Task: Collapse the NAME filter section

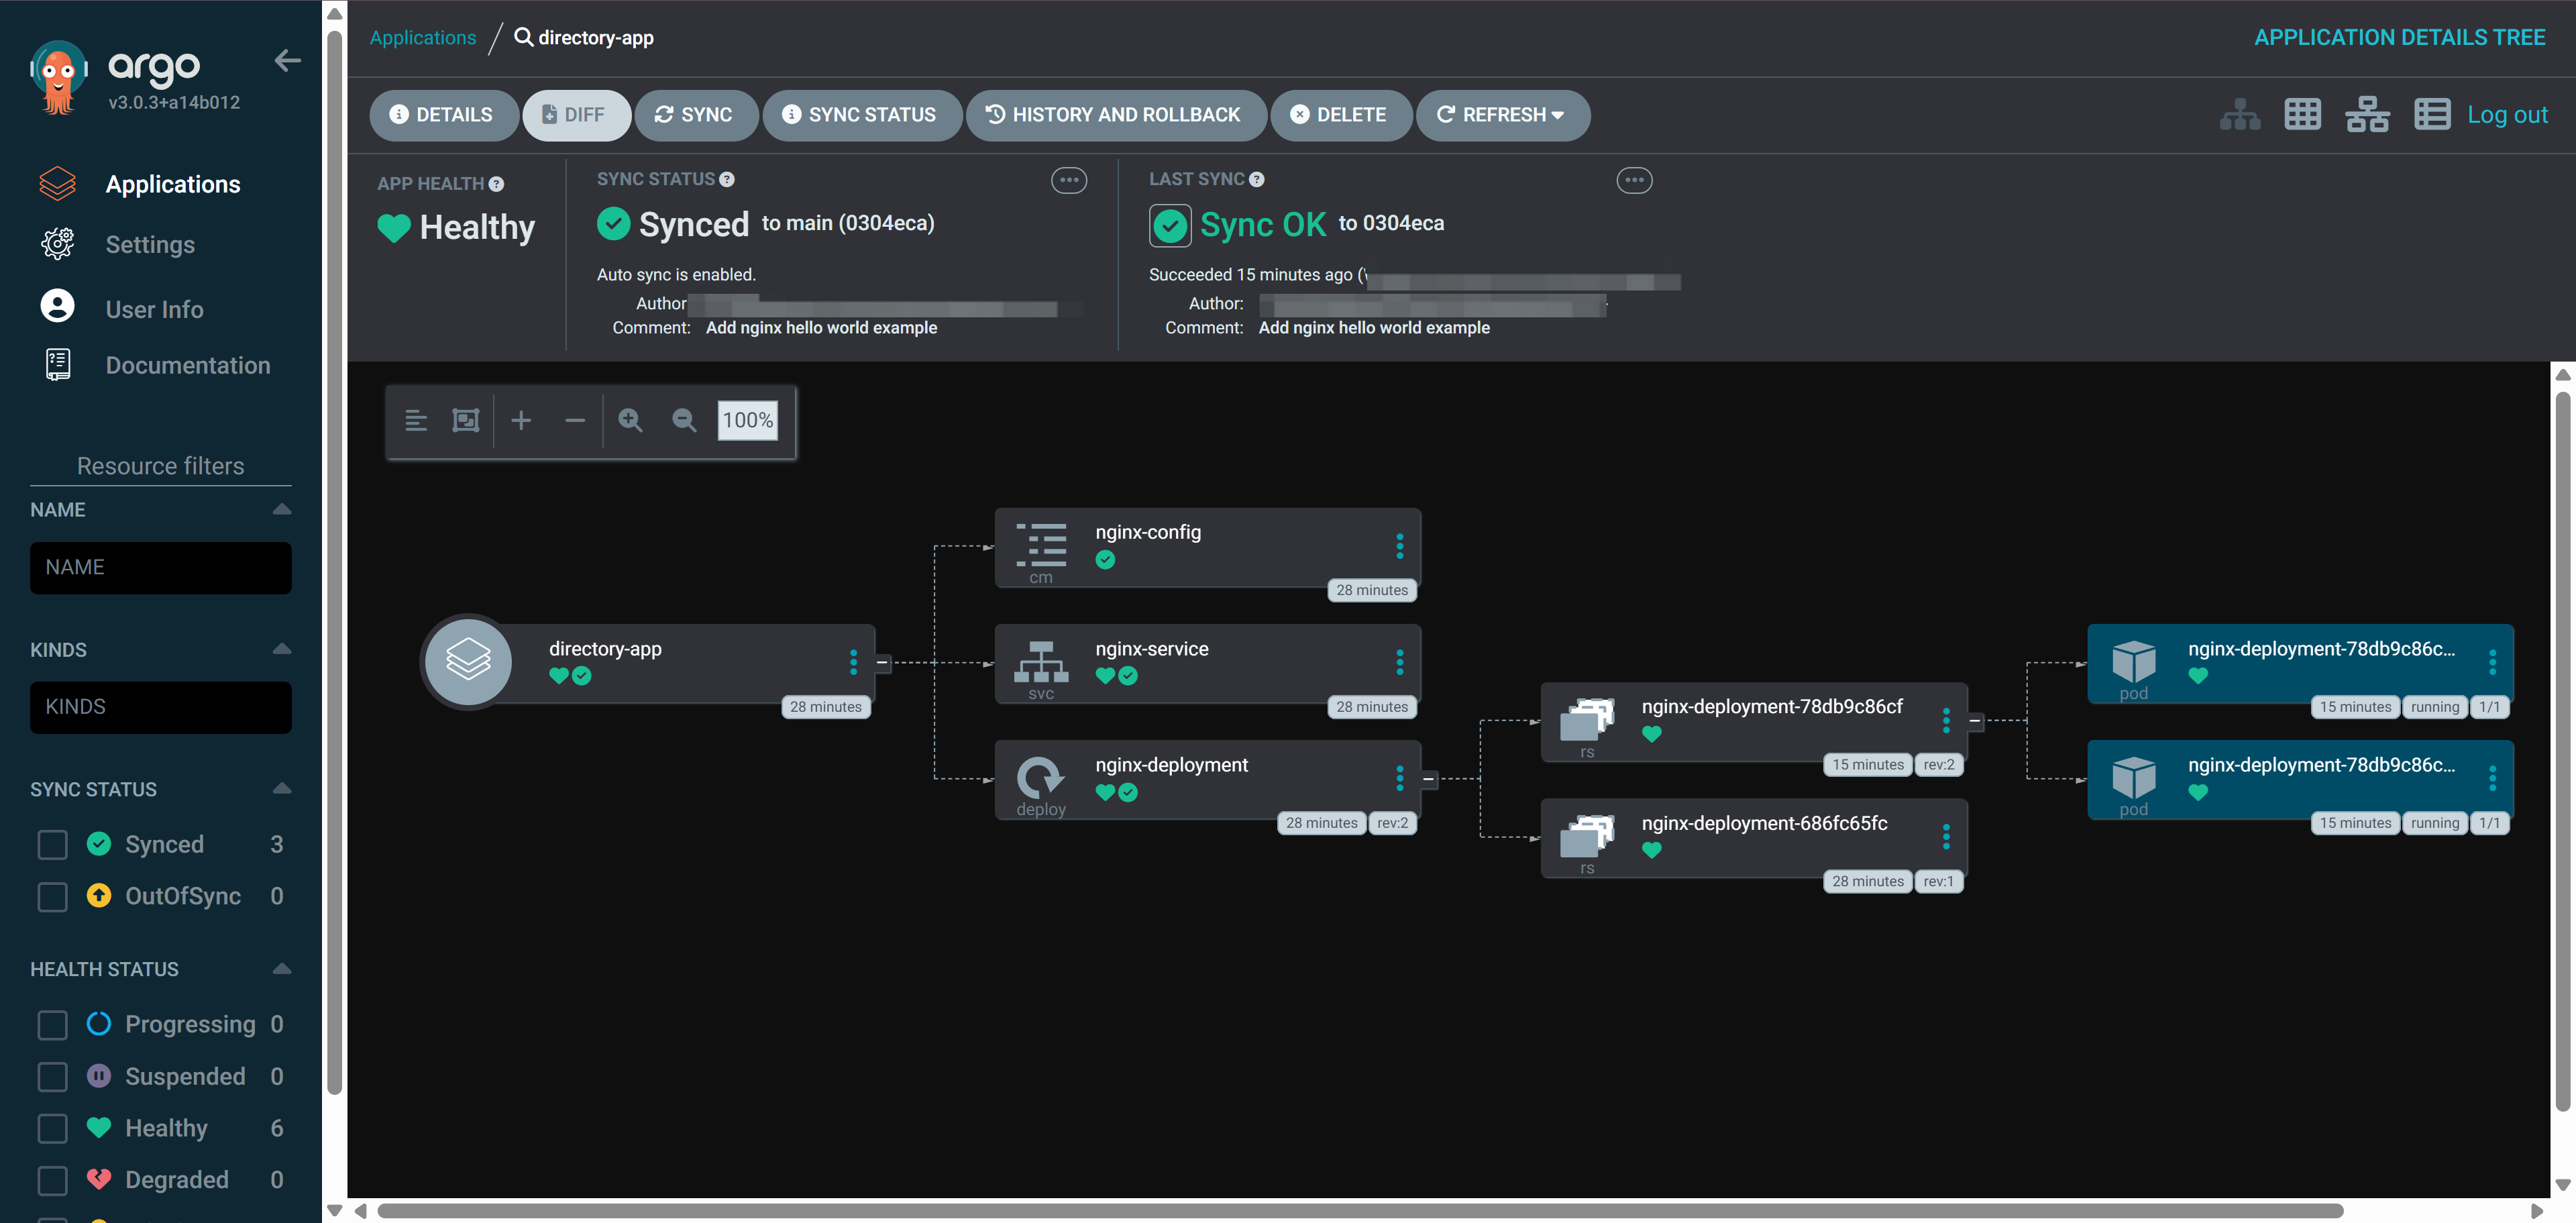Action: click(282, 509)
